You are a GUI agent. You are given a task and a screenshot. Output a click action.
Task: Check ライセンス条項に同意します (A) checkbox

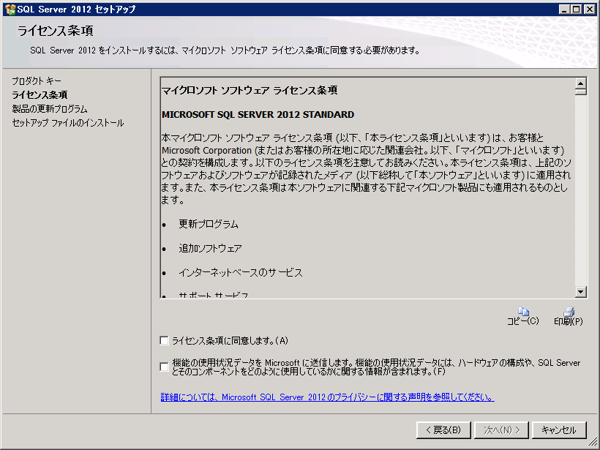[164, 341]
